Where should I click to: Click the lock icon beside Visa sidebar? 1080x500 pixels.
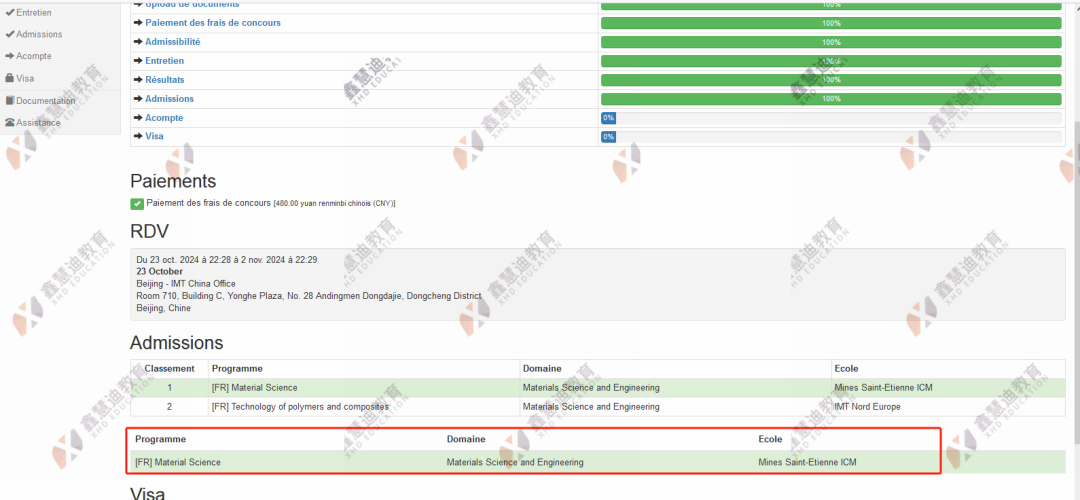[10, 79]
